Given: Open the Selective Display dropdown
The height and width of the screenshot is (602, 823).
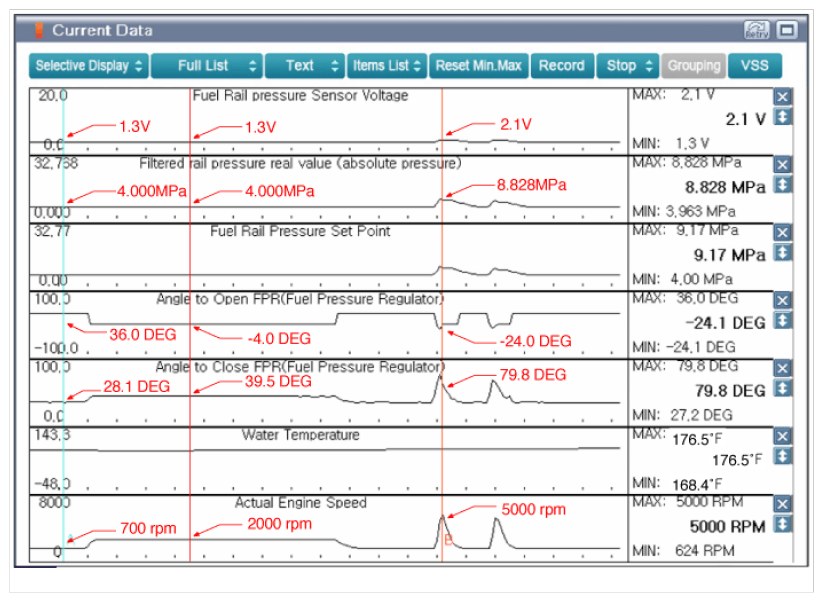Looking at the screenshot, I should [89, 66].
